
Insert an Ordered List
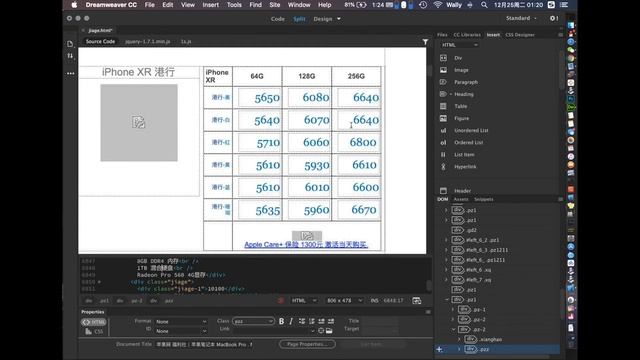tap(469, 142)
